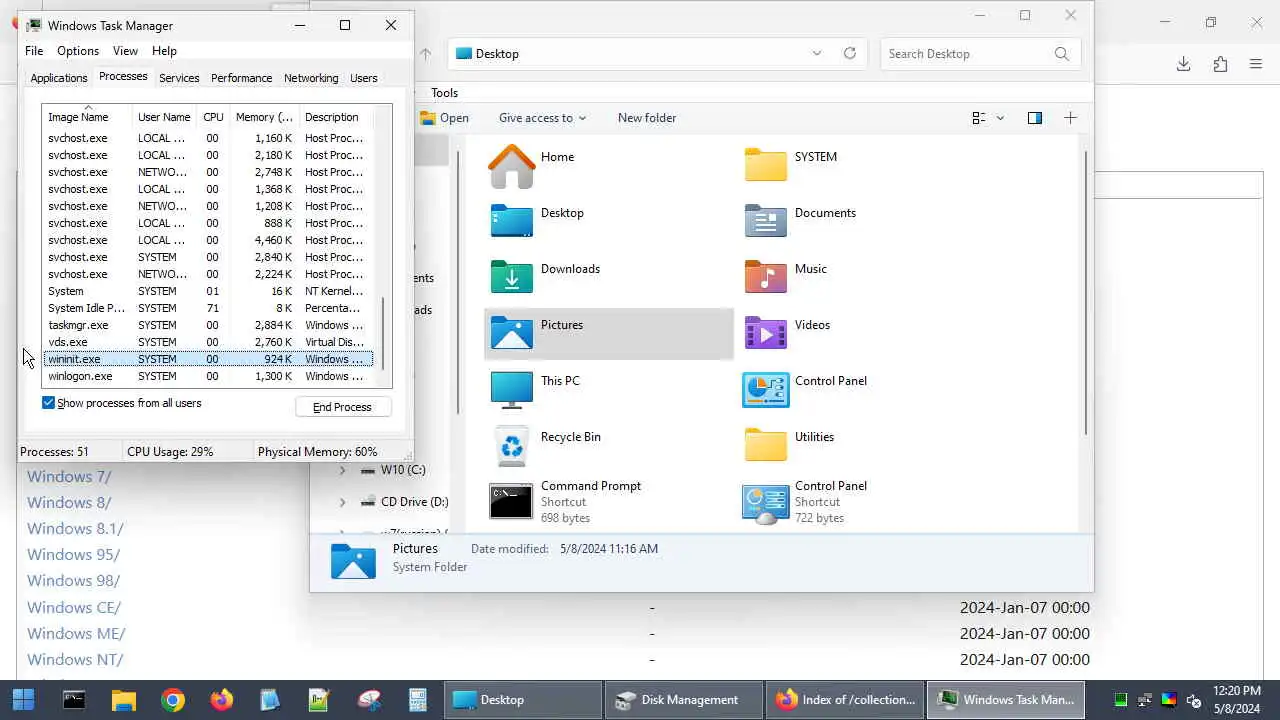Expand the CD Drive (D:) node
This screenshot has width=1280, height=720.
pyautogui.click(x=343, y=502)
